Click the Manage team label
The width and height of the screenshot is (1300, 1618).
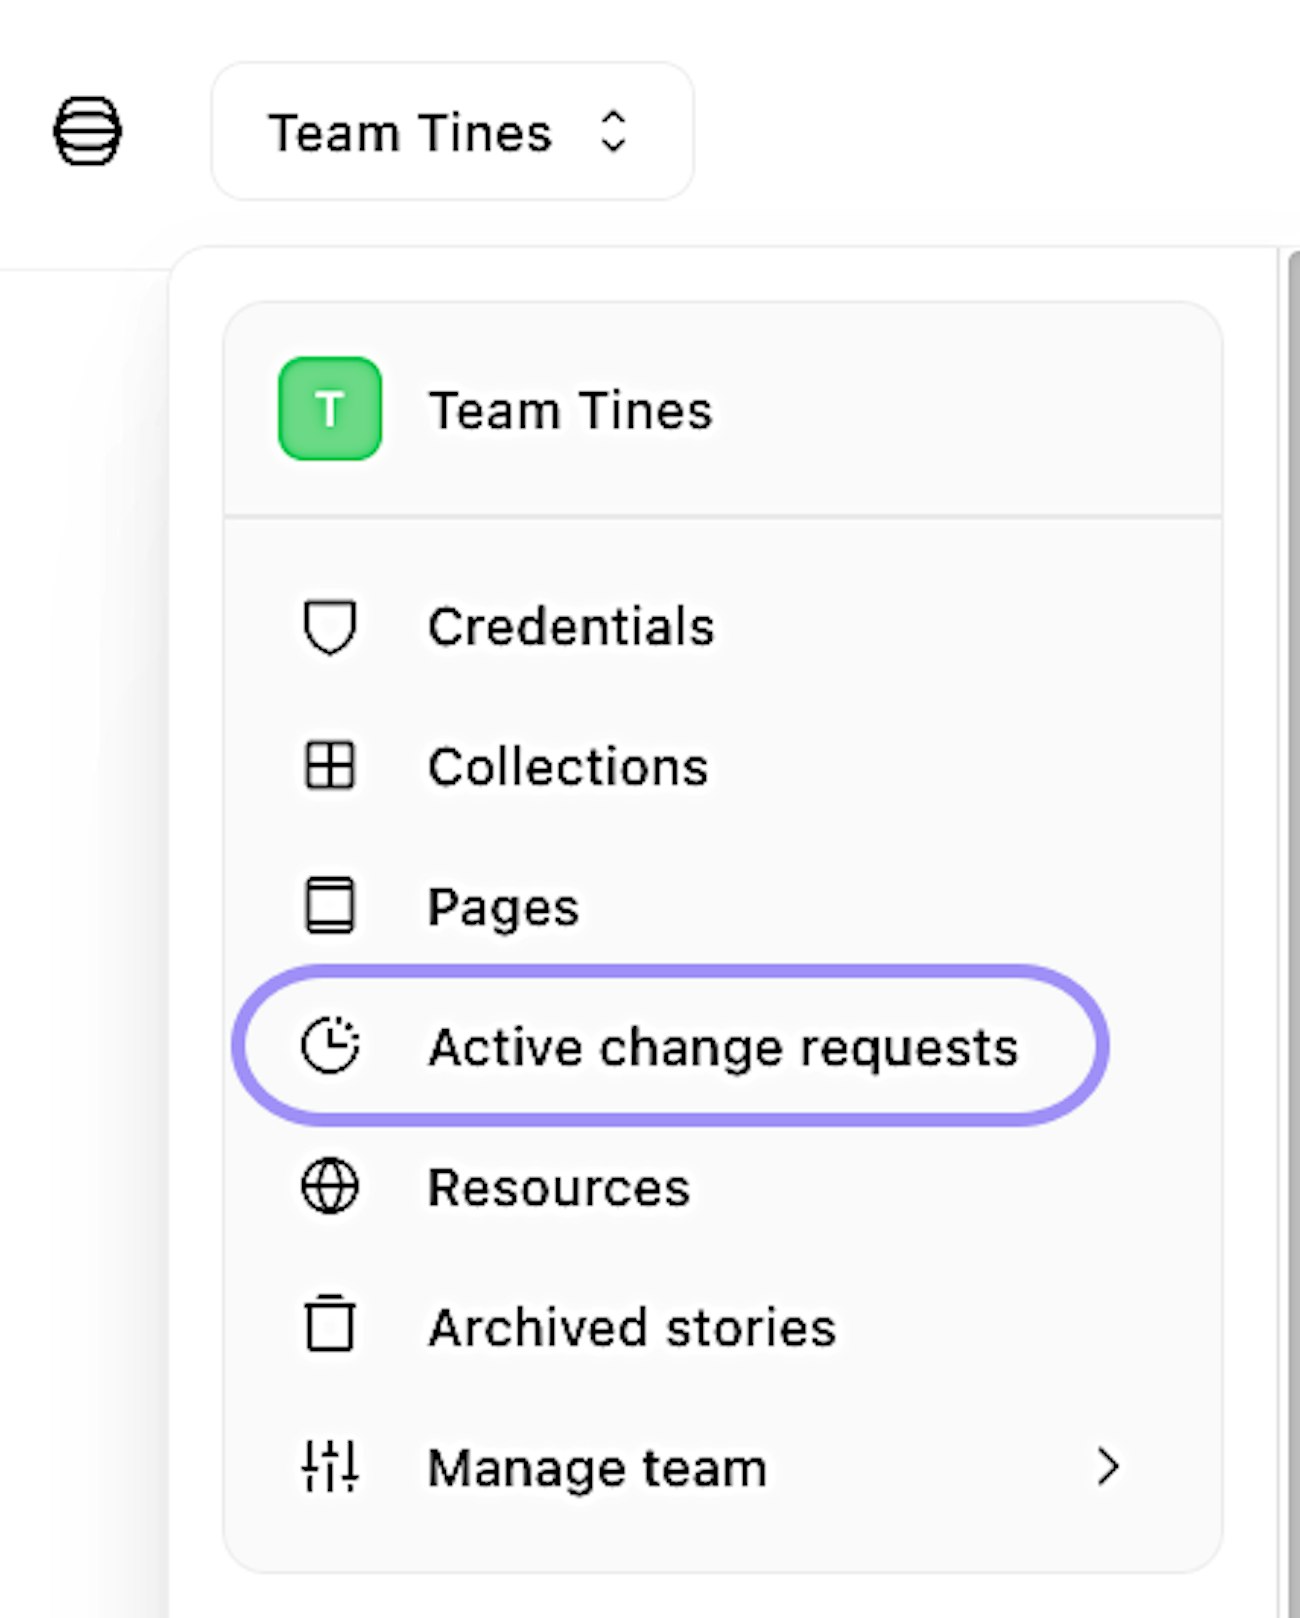click(597, 1467)
